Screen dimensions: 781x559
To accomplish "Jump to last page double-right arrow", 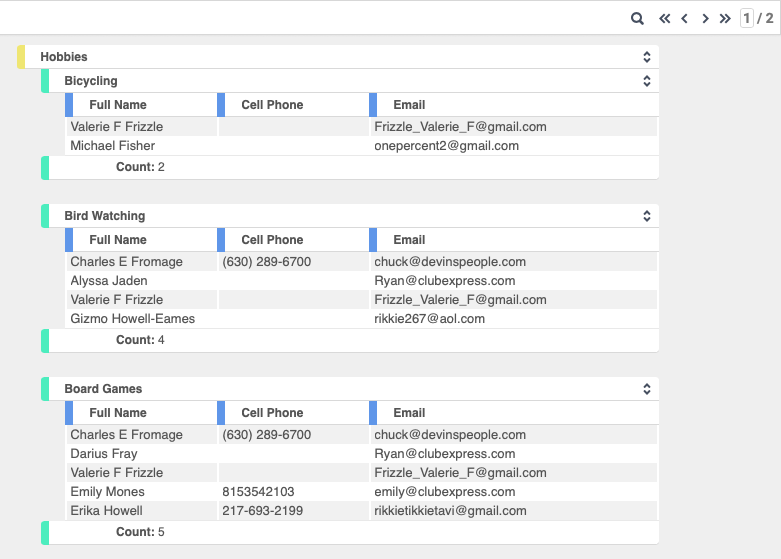I will coord(725,18).
